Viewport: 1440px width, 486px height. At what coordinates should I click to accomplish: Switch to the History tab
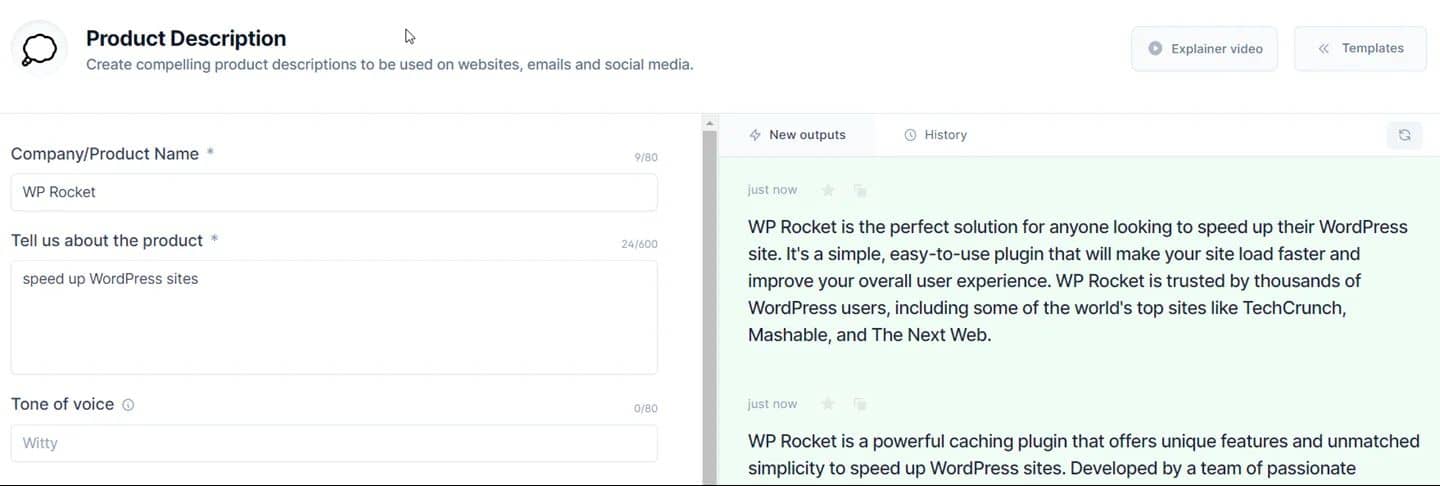pos(935,135)
